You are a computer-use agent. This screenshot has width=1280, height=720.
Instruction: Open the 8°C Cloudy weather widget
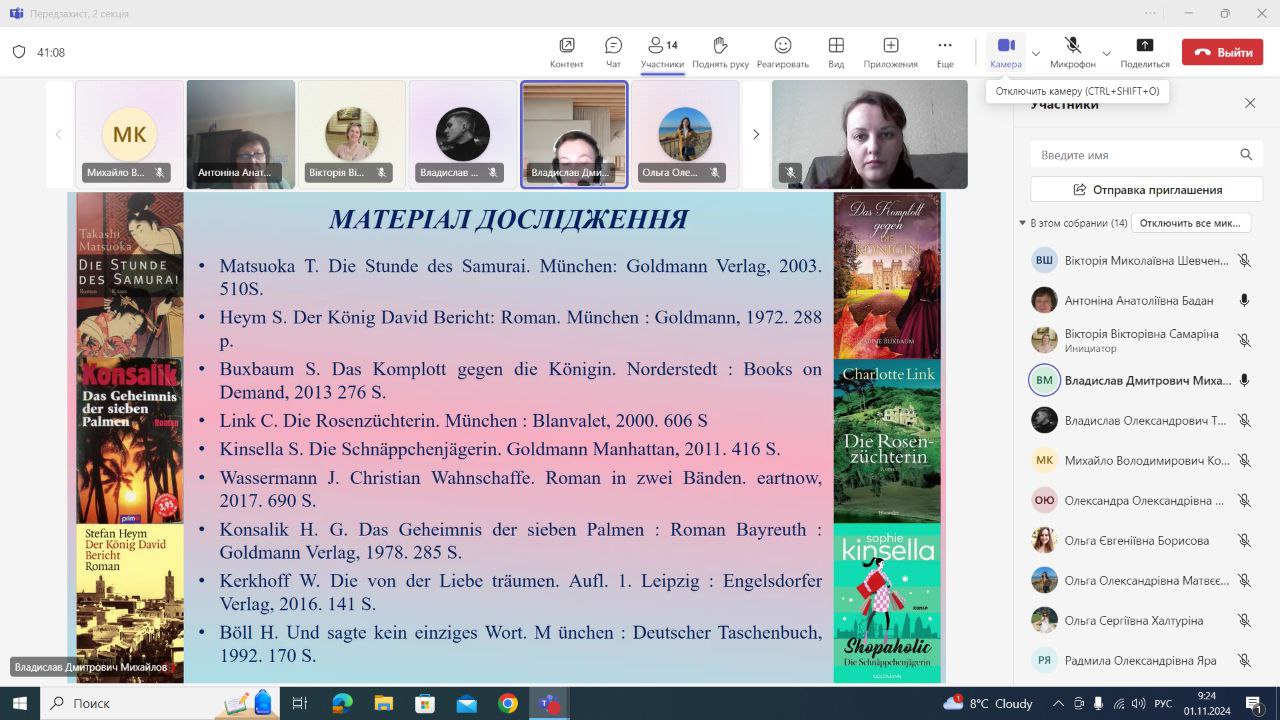coord(988,703)
